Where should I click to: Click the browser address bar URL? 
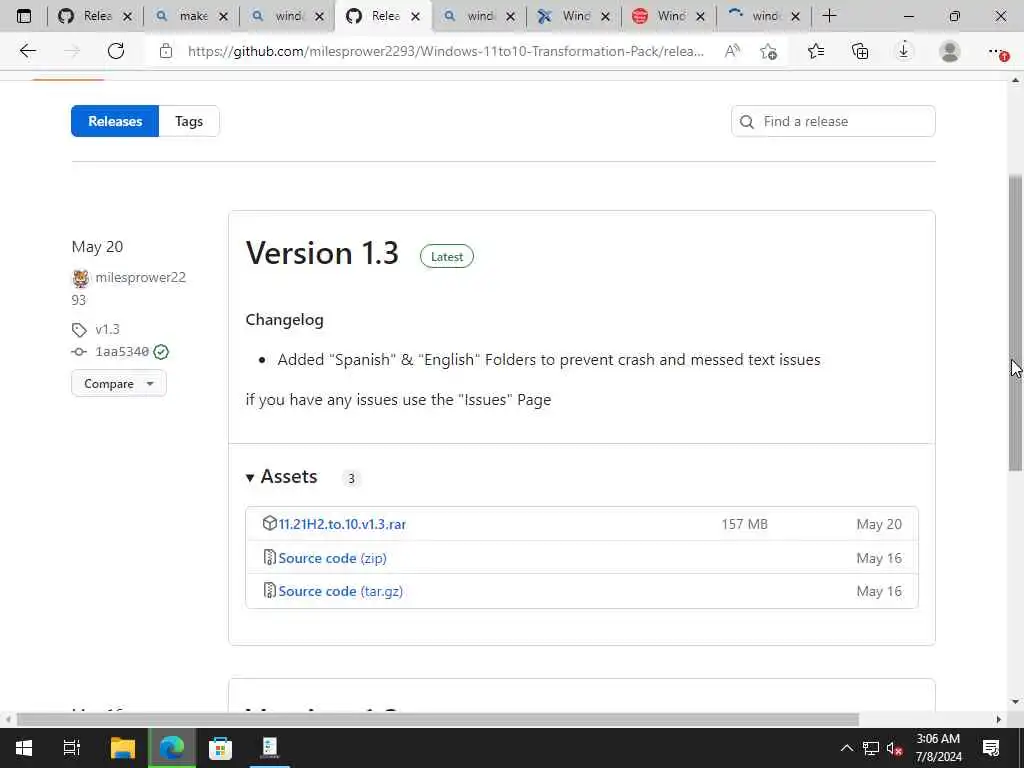445,51
